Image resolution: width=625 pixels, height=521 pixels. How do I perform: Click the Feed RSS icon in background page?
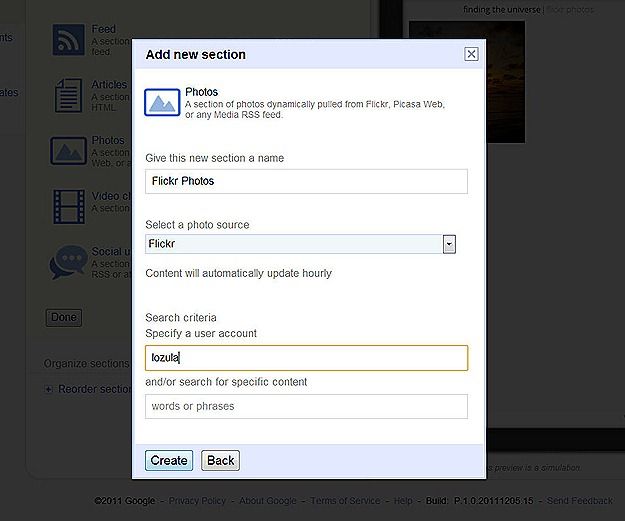pyautogui.click(x=69, y=40)
